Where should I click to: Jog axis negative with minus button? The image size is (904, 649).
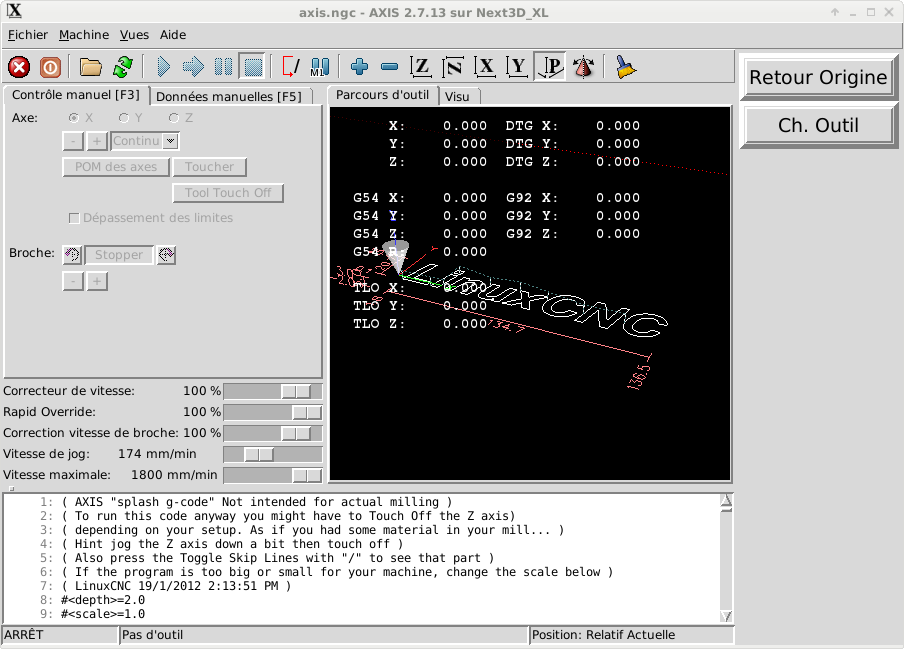pos(73,141)
